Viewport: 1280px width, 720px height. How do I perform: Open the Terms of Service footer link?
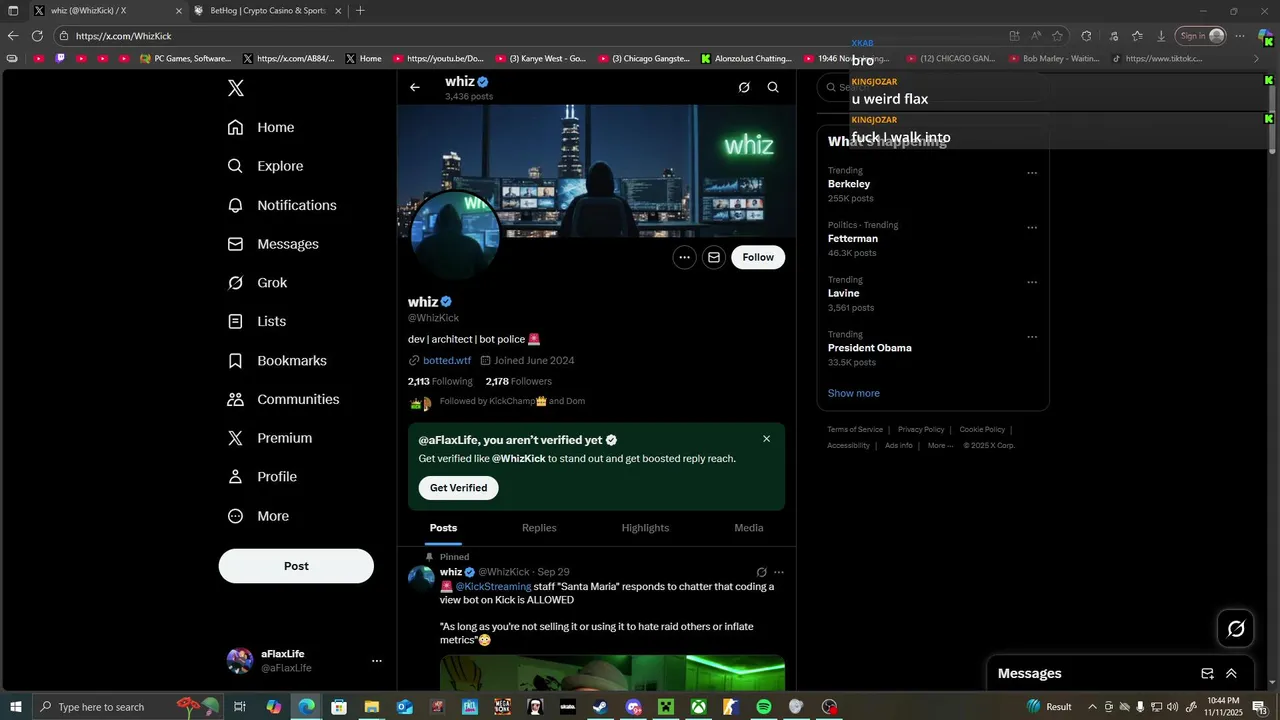[x=855, y=429]
